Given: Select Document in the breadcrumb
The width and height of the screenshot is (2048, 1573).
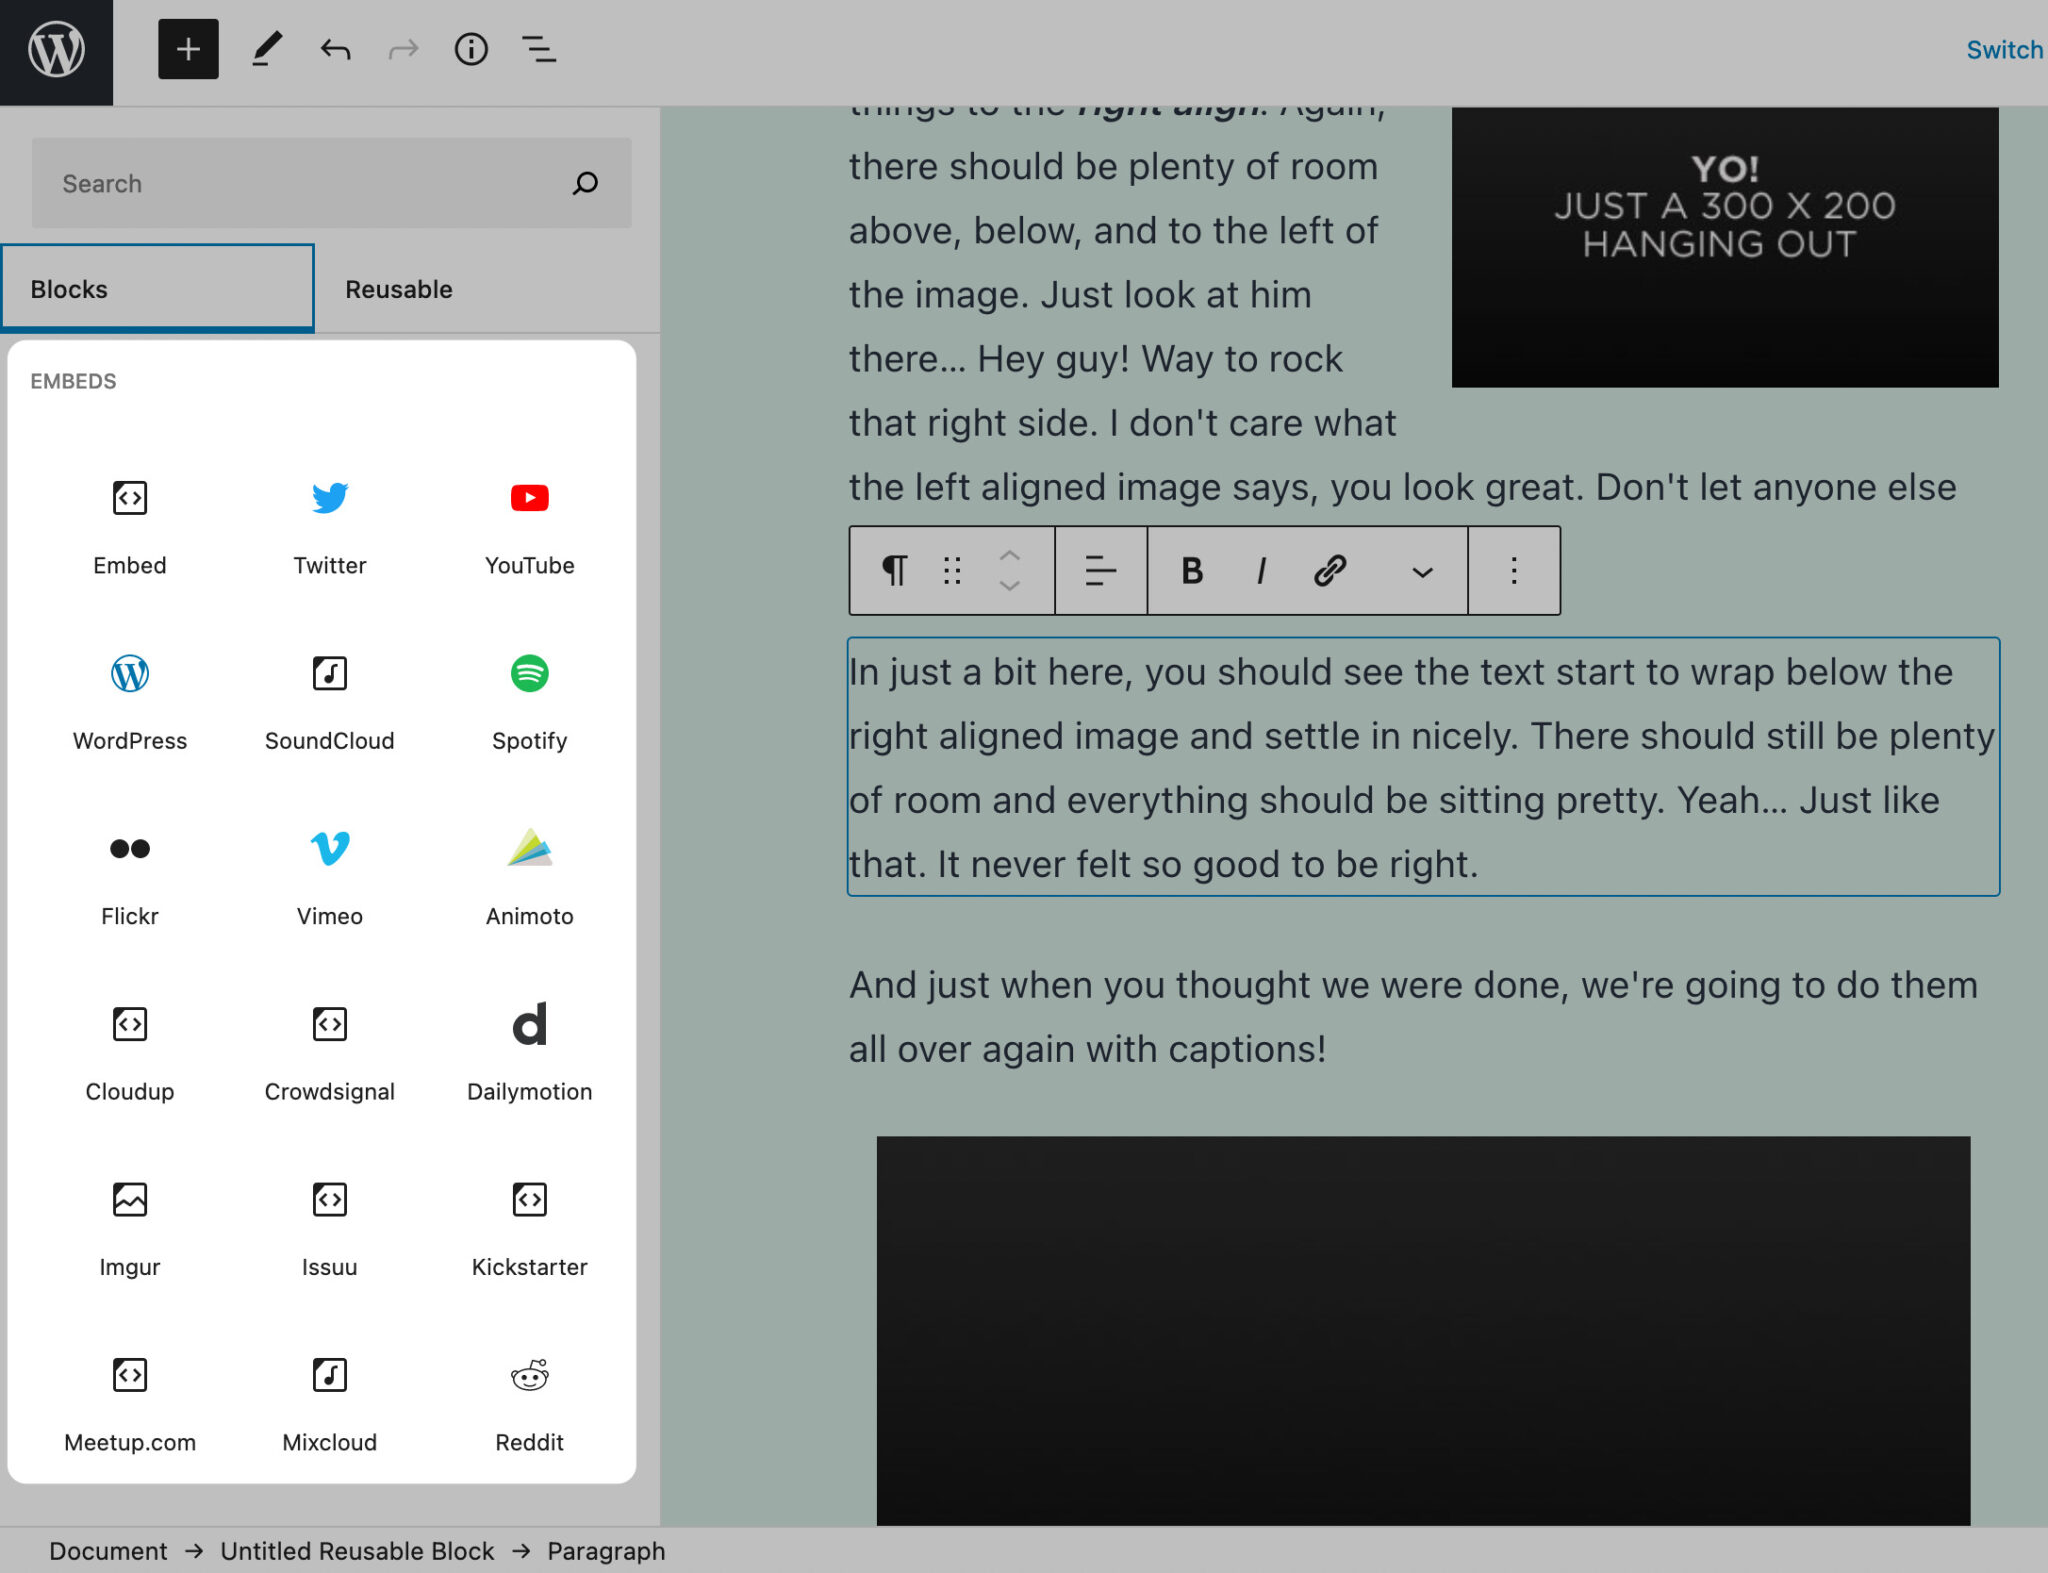Looking at the screenshot, I should pyautogui.click(x=108, y=1551).
